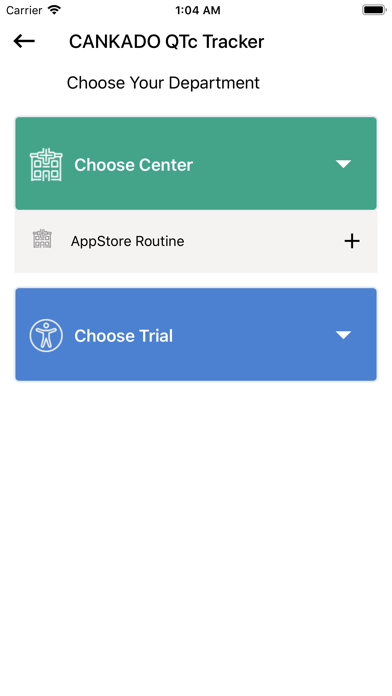
Task: Click the hospital building icon in green panel
Action: pyautogui.click(x=46, y=165)
